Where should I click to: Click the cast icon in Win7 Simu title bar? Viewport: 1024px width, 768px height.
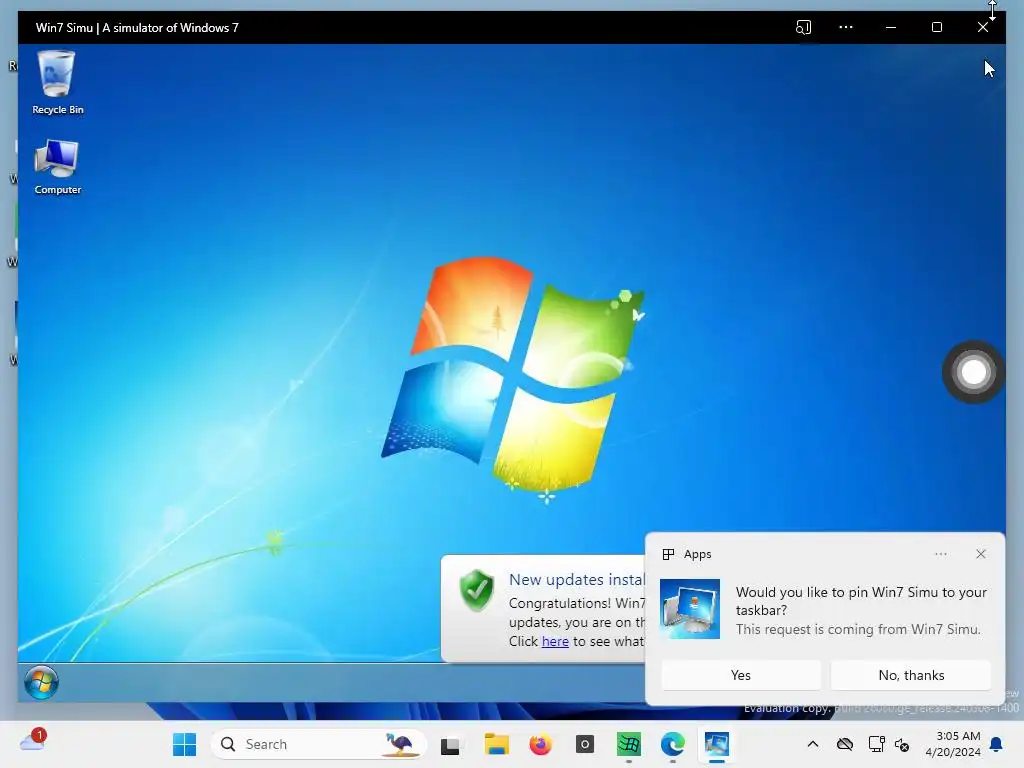click(x=803, y=27)
